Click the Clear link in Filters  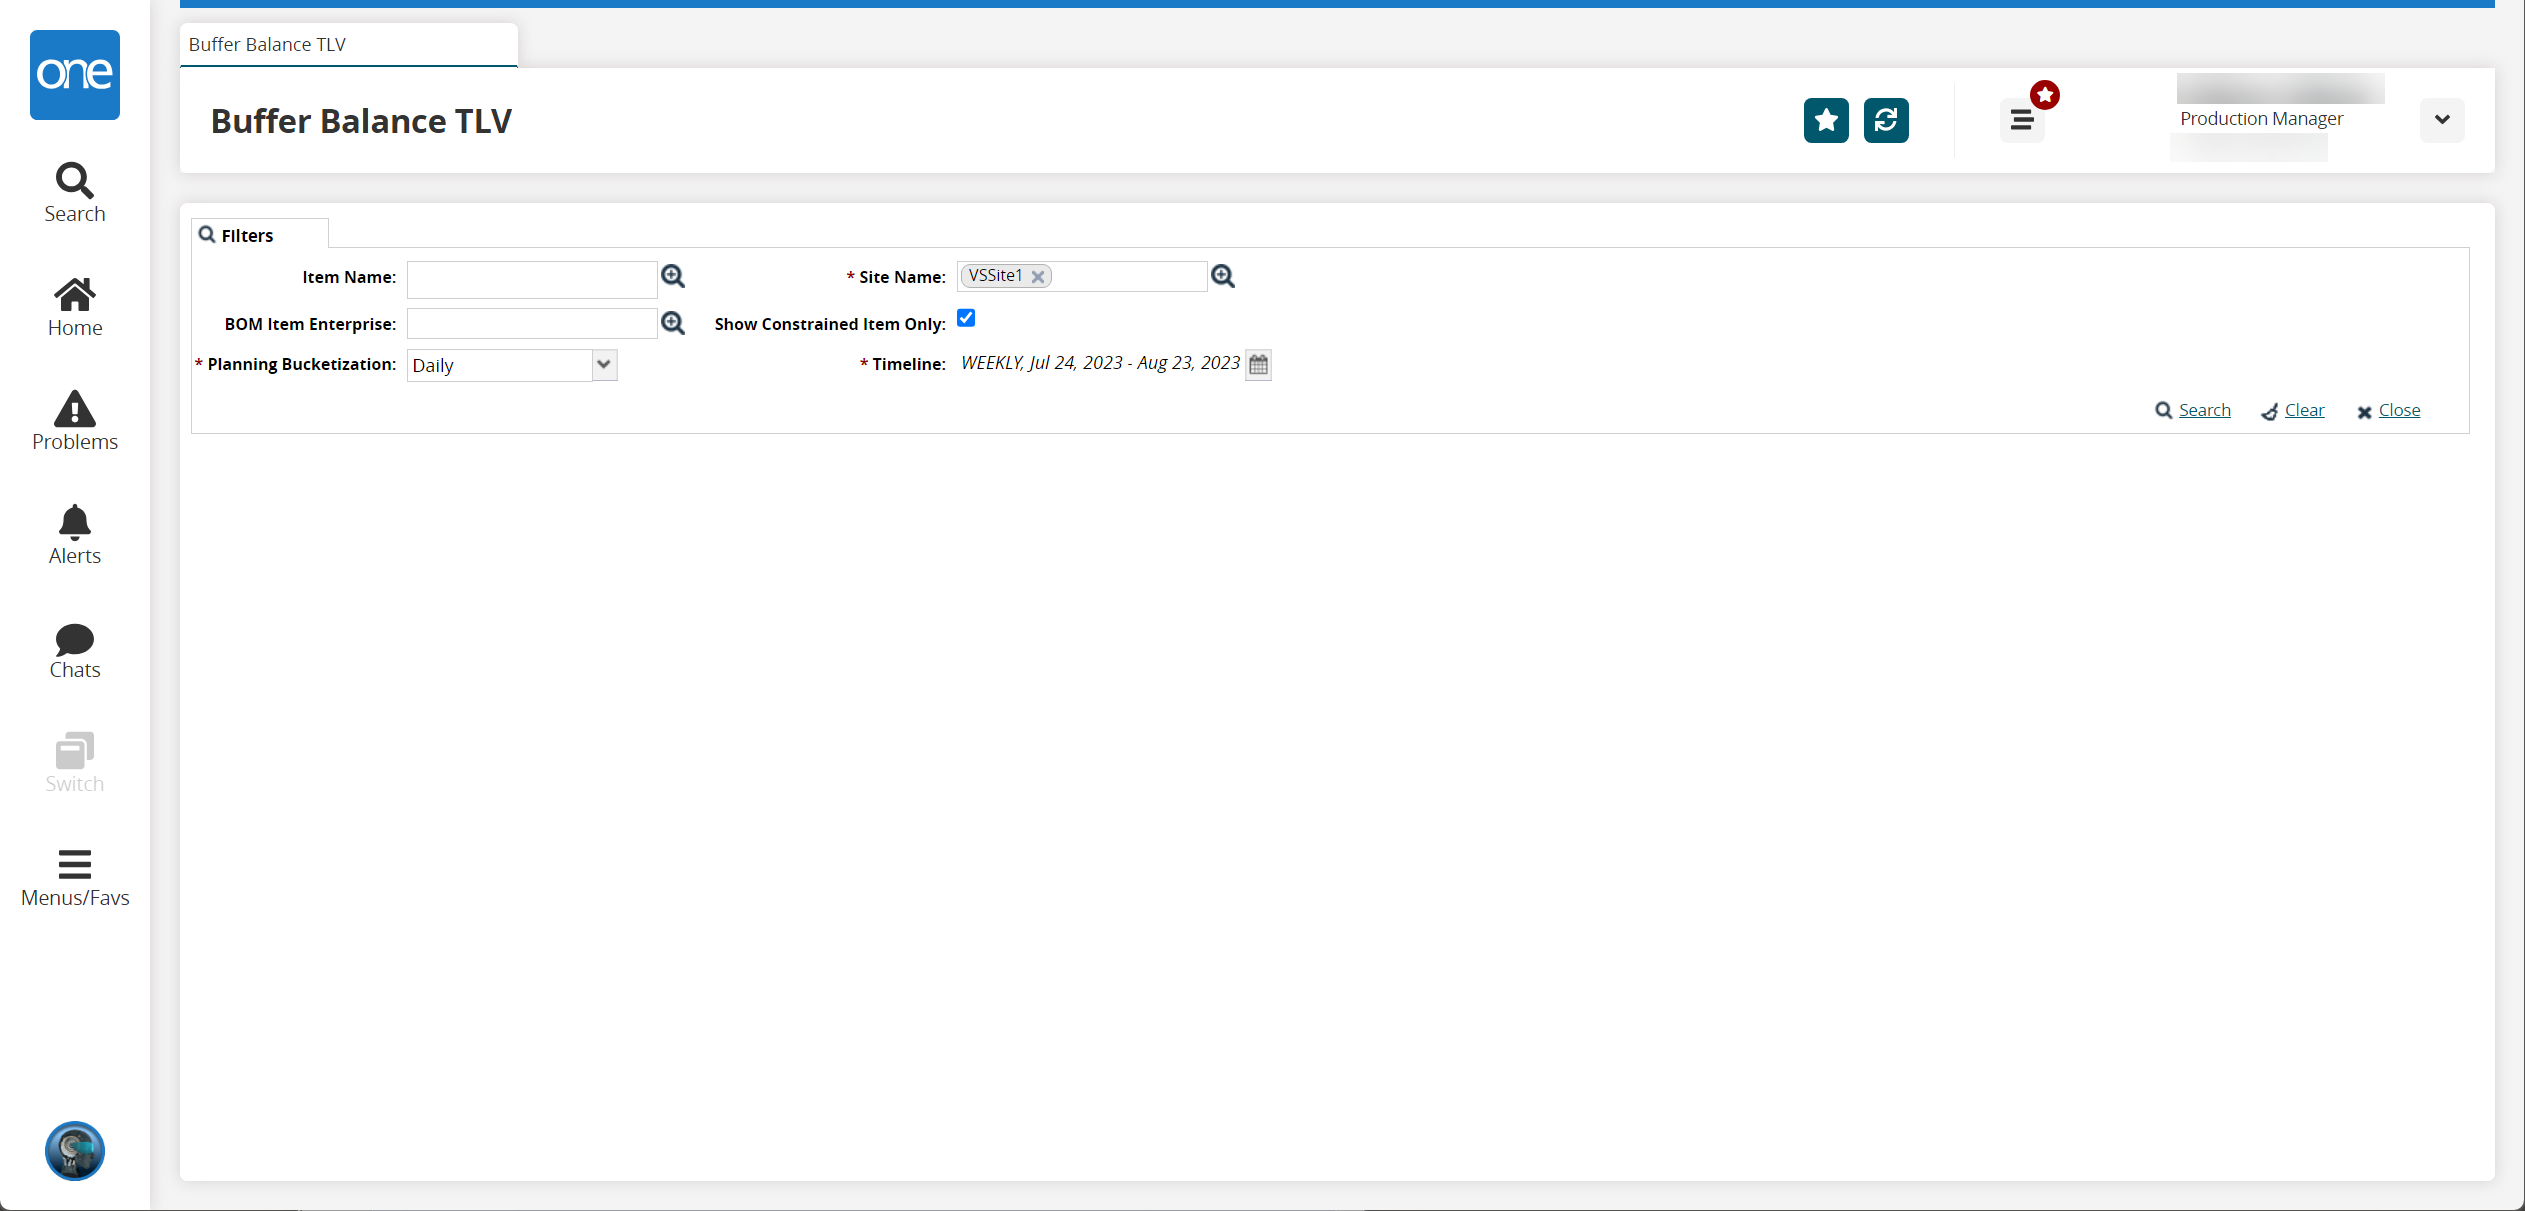tap(2303, 409)
